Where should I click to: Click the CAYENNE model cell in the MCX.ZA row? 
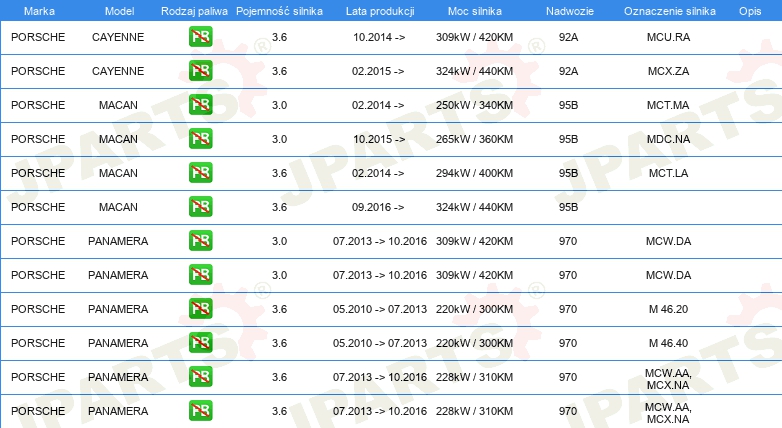pos(118,71)
